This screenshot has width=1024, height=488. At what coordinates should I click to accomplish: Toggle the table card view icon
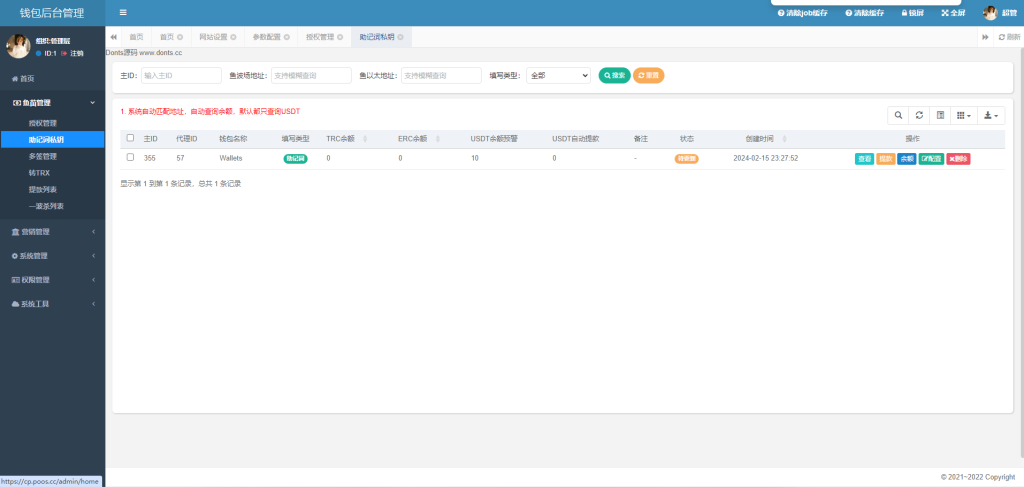(x=940, y=115)
